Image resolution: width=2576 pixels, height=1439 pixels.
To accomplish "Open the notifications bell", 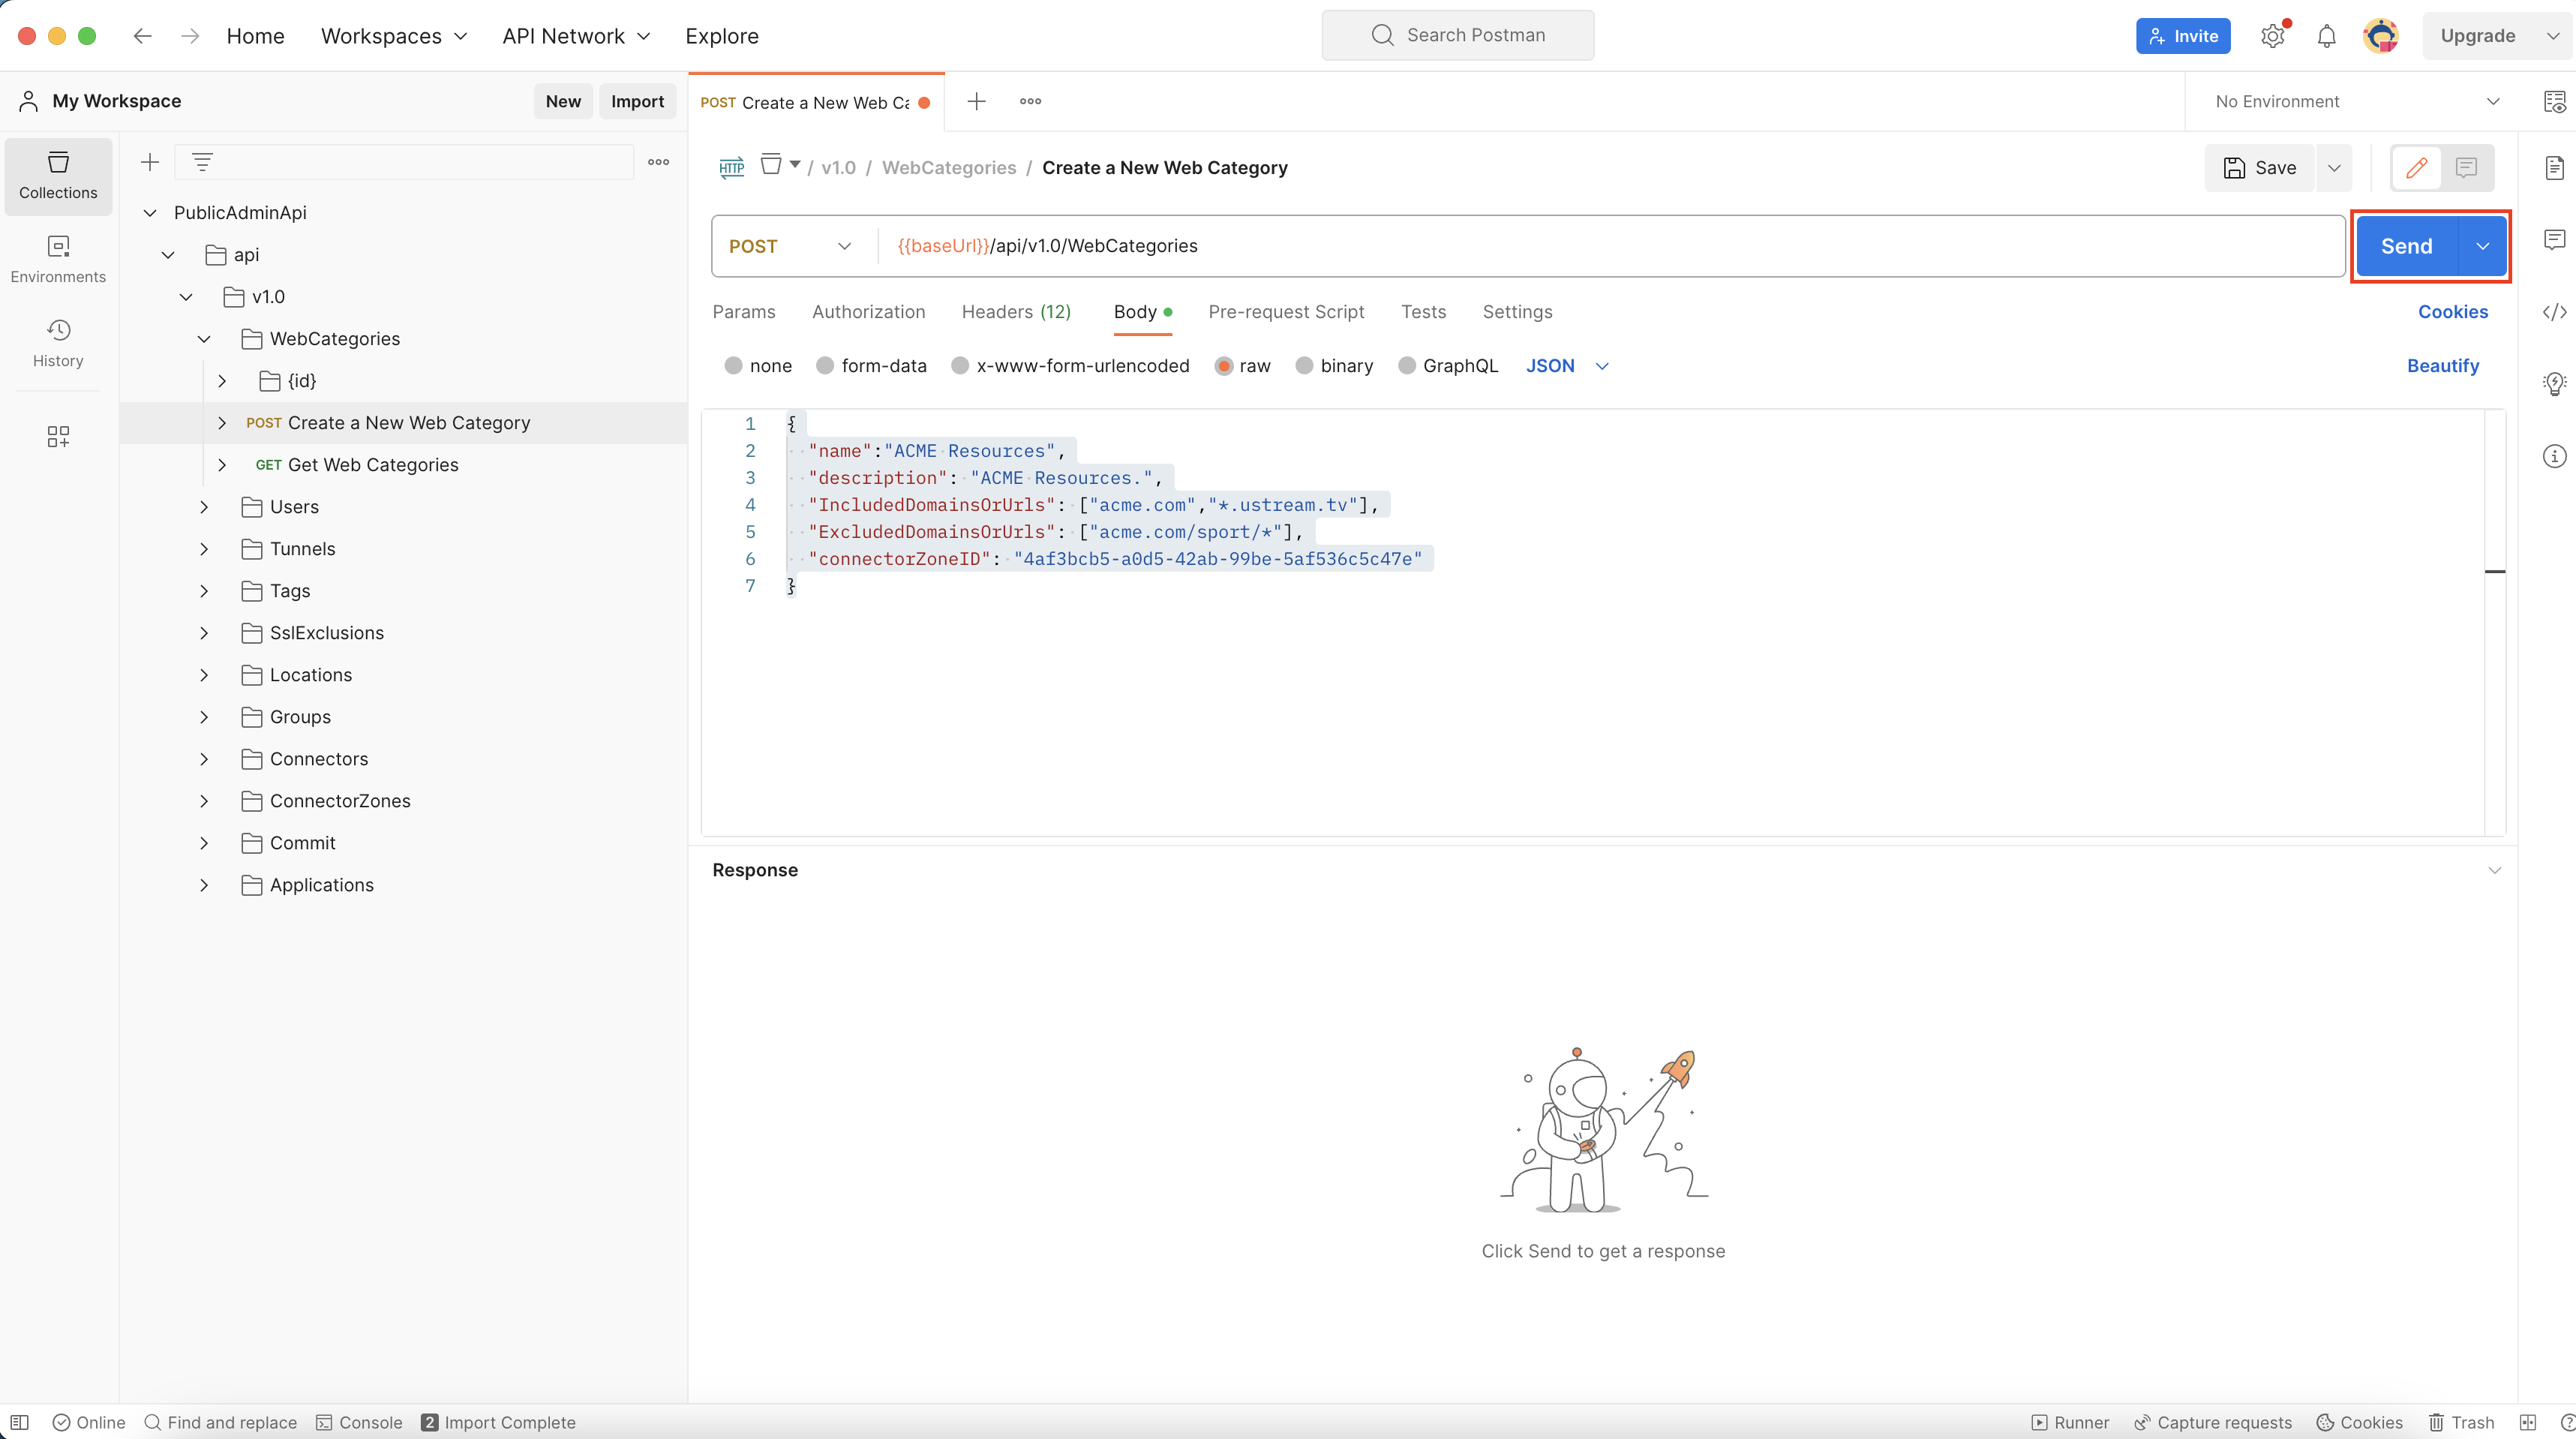I will tap(2326, 36).
